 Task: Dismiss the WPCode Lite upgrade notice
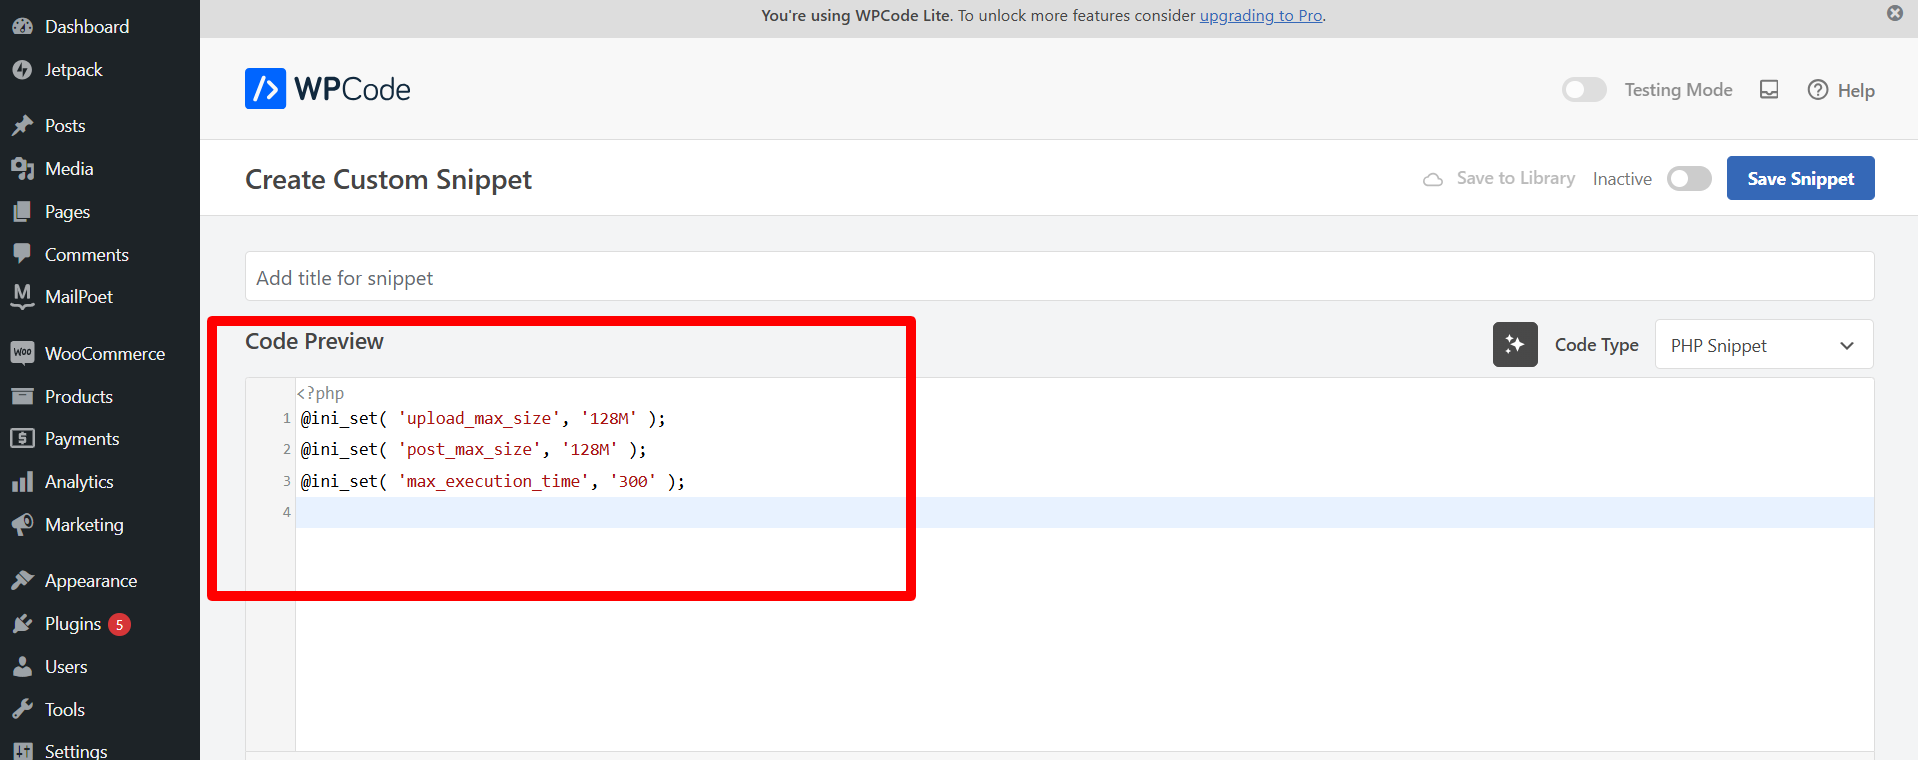[1894, 13]
